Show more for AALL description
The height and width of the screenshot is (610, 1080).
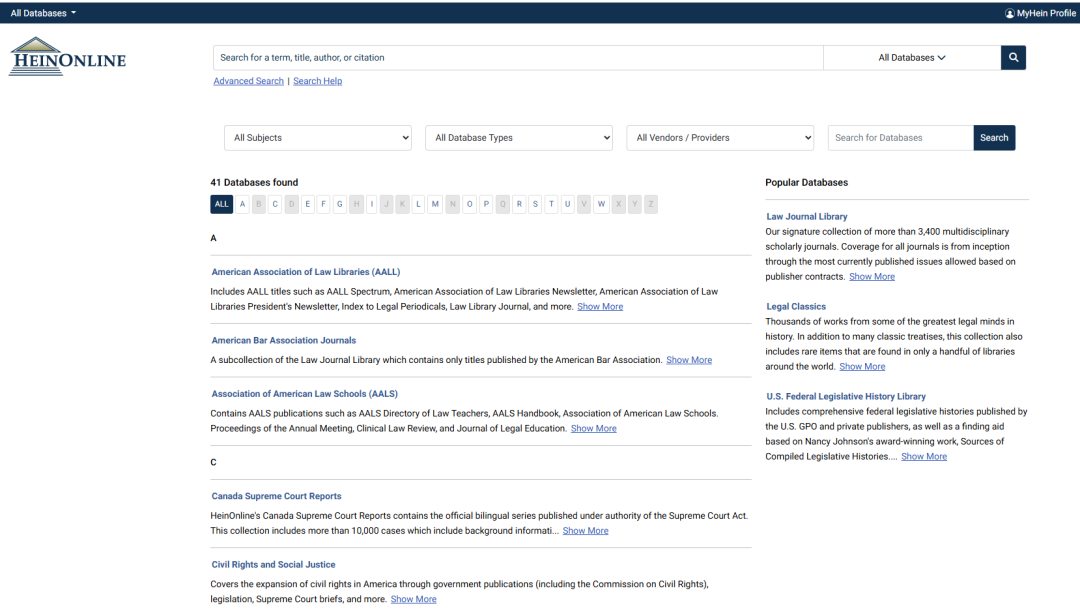pyautogui.click(x=600, y=306)
